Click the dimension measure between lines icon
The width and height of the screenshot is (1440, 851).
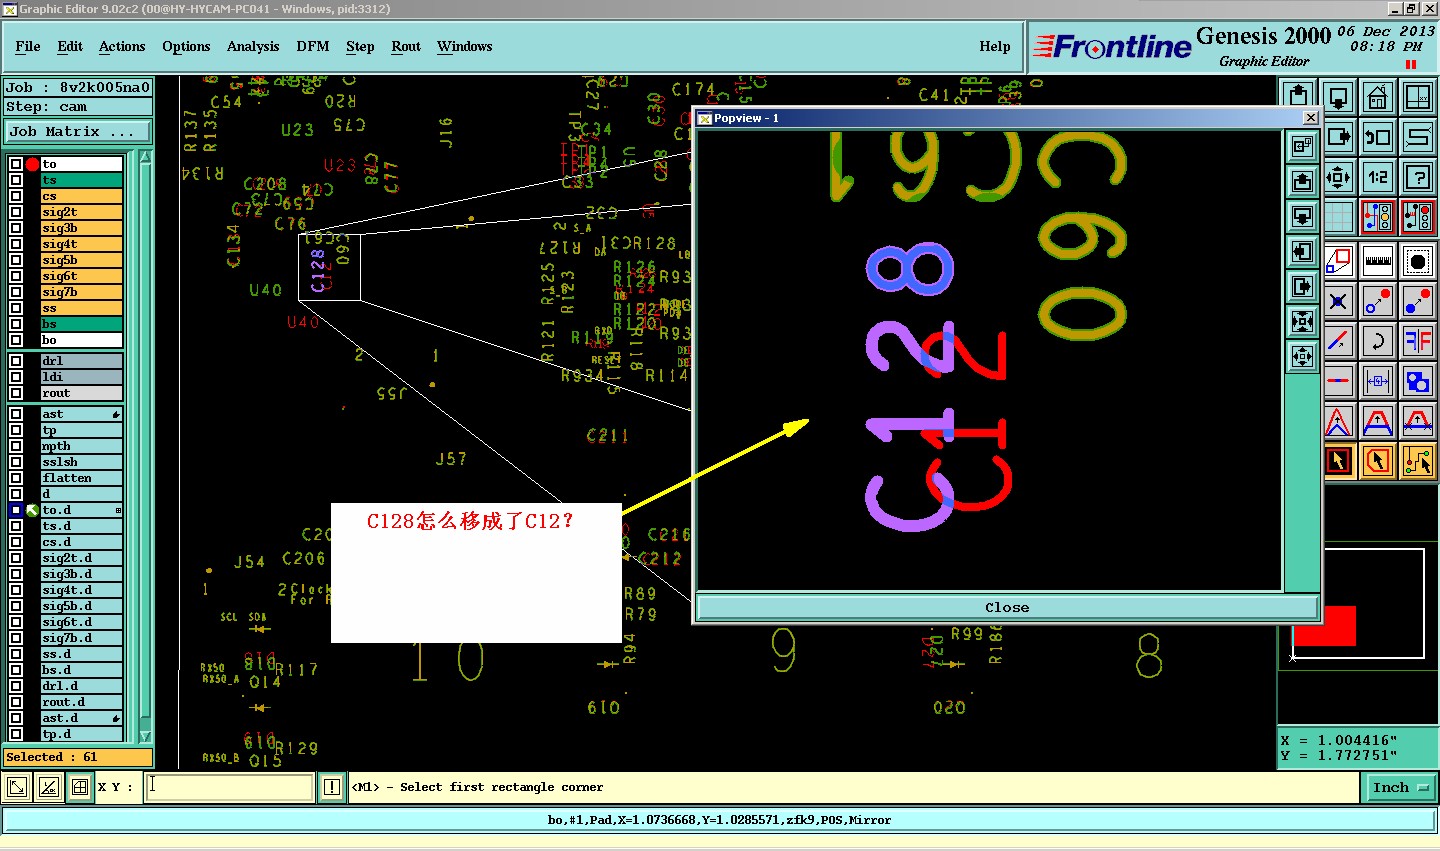[x=1378, y=381]
